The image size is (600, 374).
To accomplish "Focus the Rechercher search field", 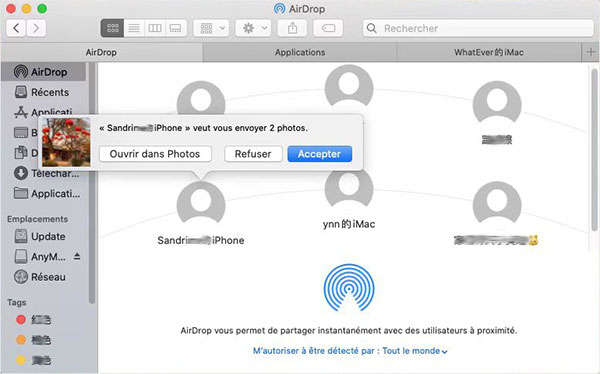I will pos(478,28).
